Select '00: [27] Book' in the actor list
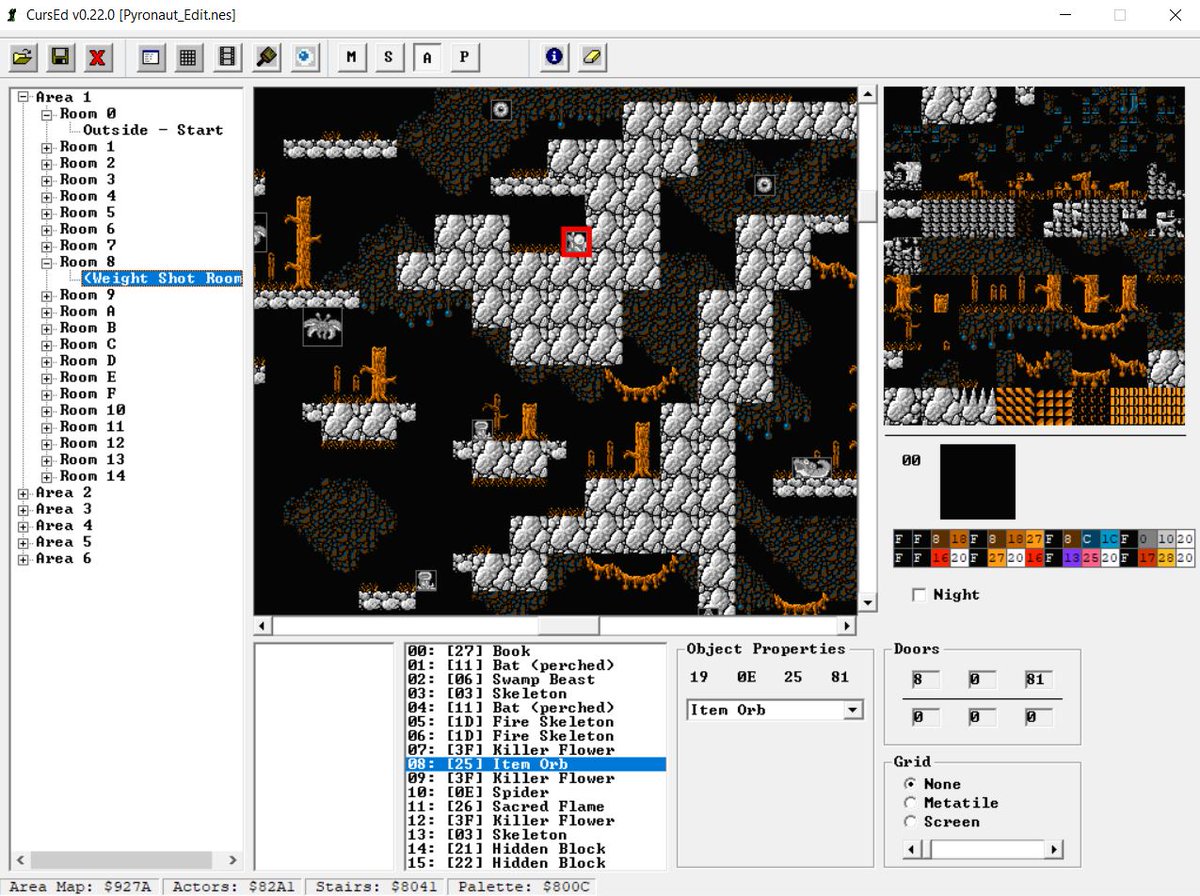The width and height of the screenshot is (1200, 896). 535,651
